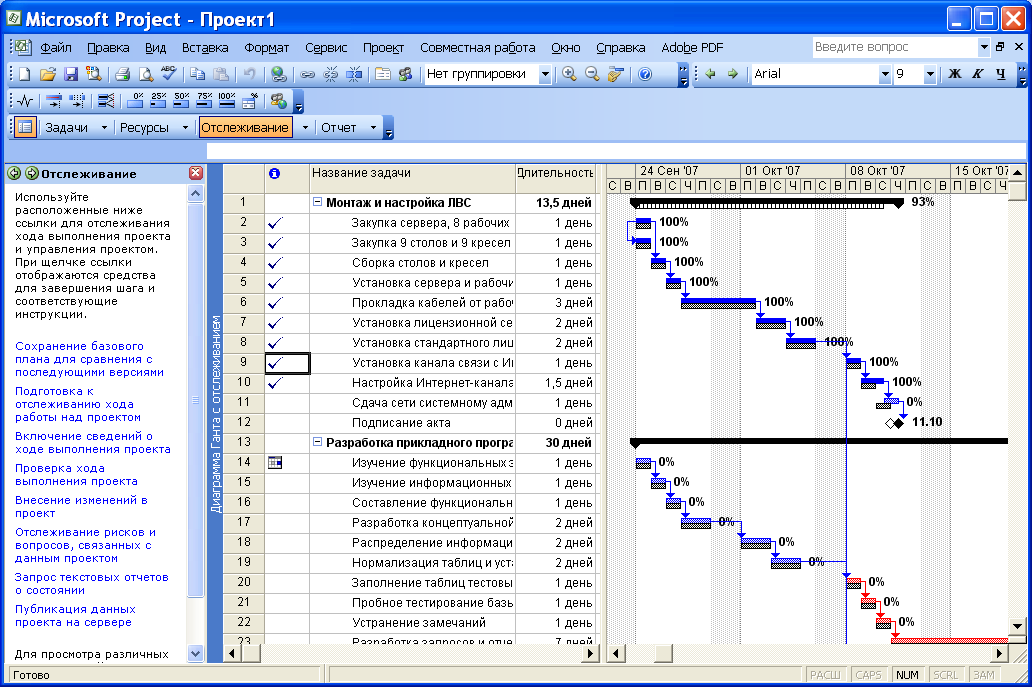Image resolution: width=1032 pixels, height=687 pixels.
Task: Open the Формат menu
Action: [267, 47]
